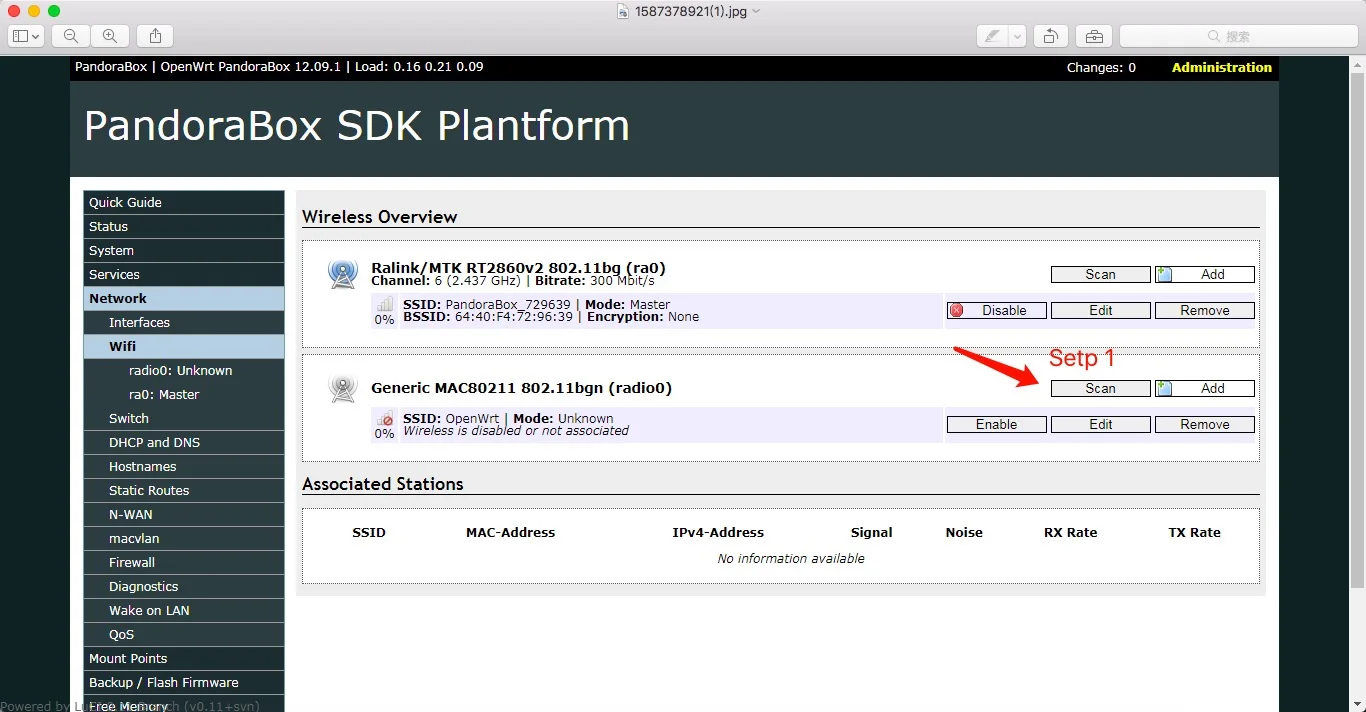This screenshot has height=712, width=1366.
Task: Click the TX Rate column header
Action: click(1194, 532)
